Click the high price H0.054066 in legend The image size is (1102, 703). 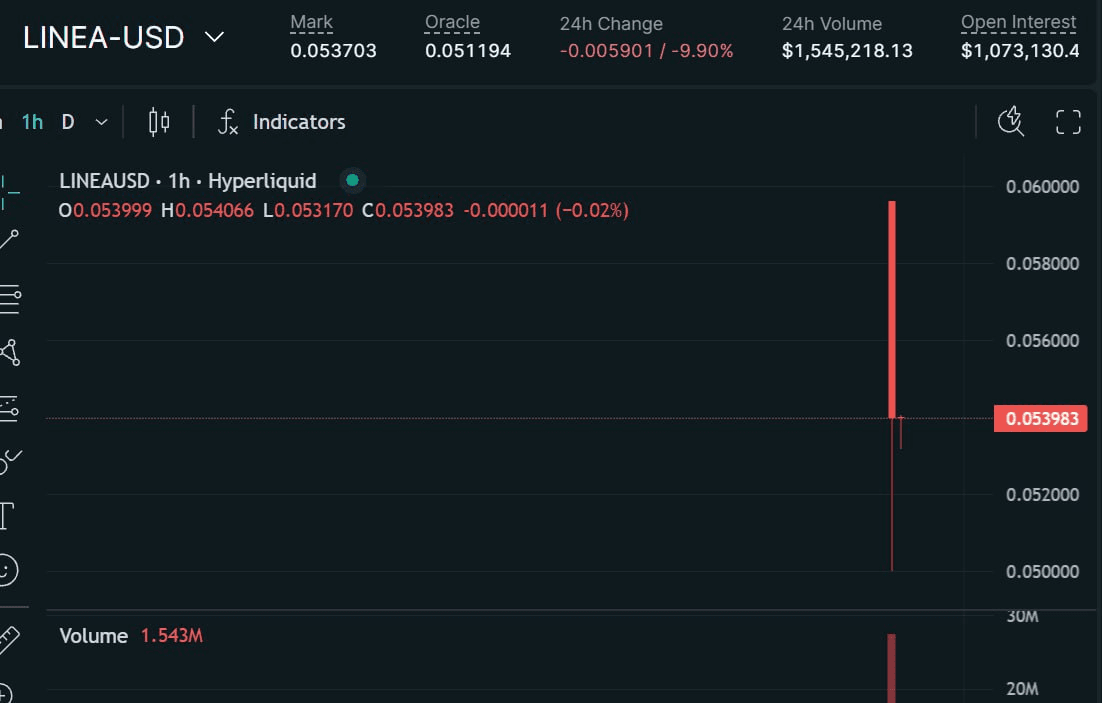click(x=207, y=210)
